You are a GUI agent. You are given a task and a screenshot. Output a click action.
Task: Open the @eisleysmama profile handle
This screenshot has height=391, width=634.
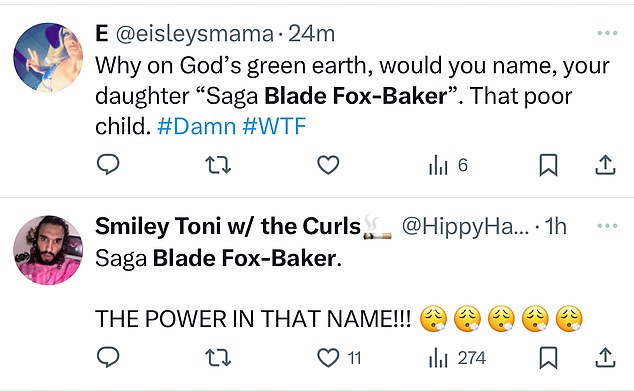click(x=195, y=34)
